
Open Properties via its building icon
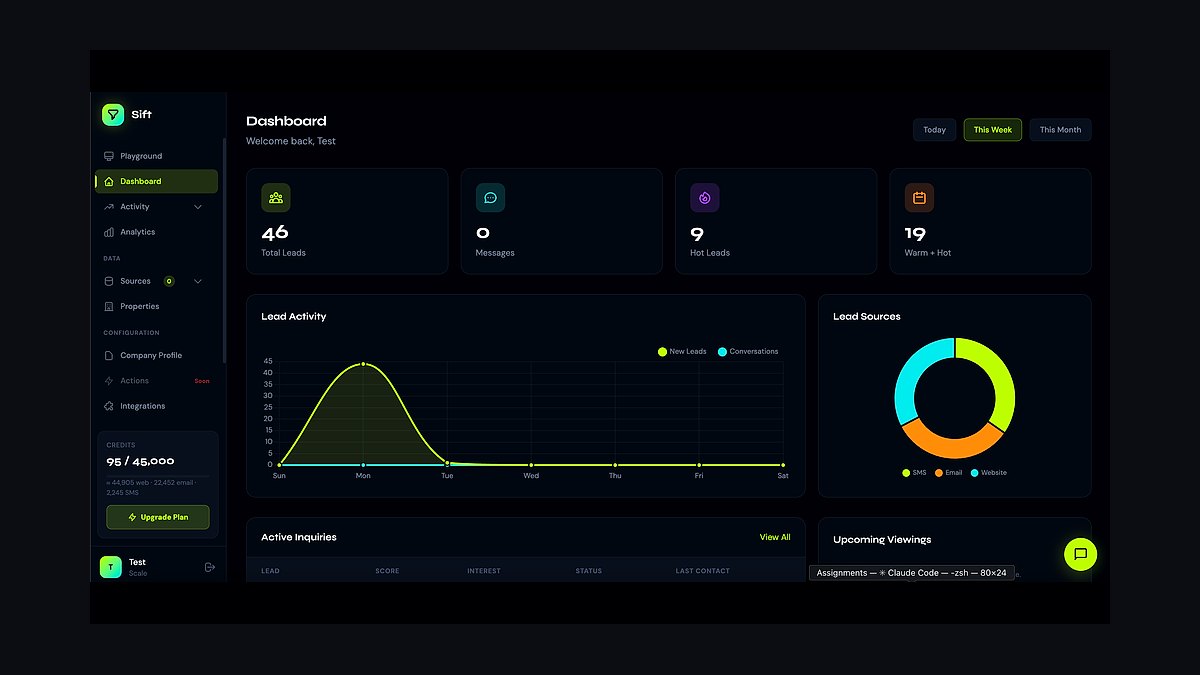coord(109,306)
